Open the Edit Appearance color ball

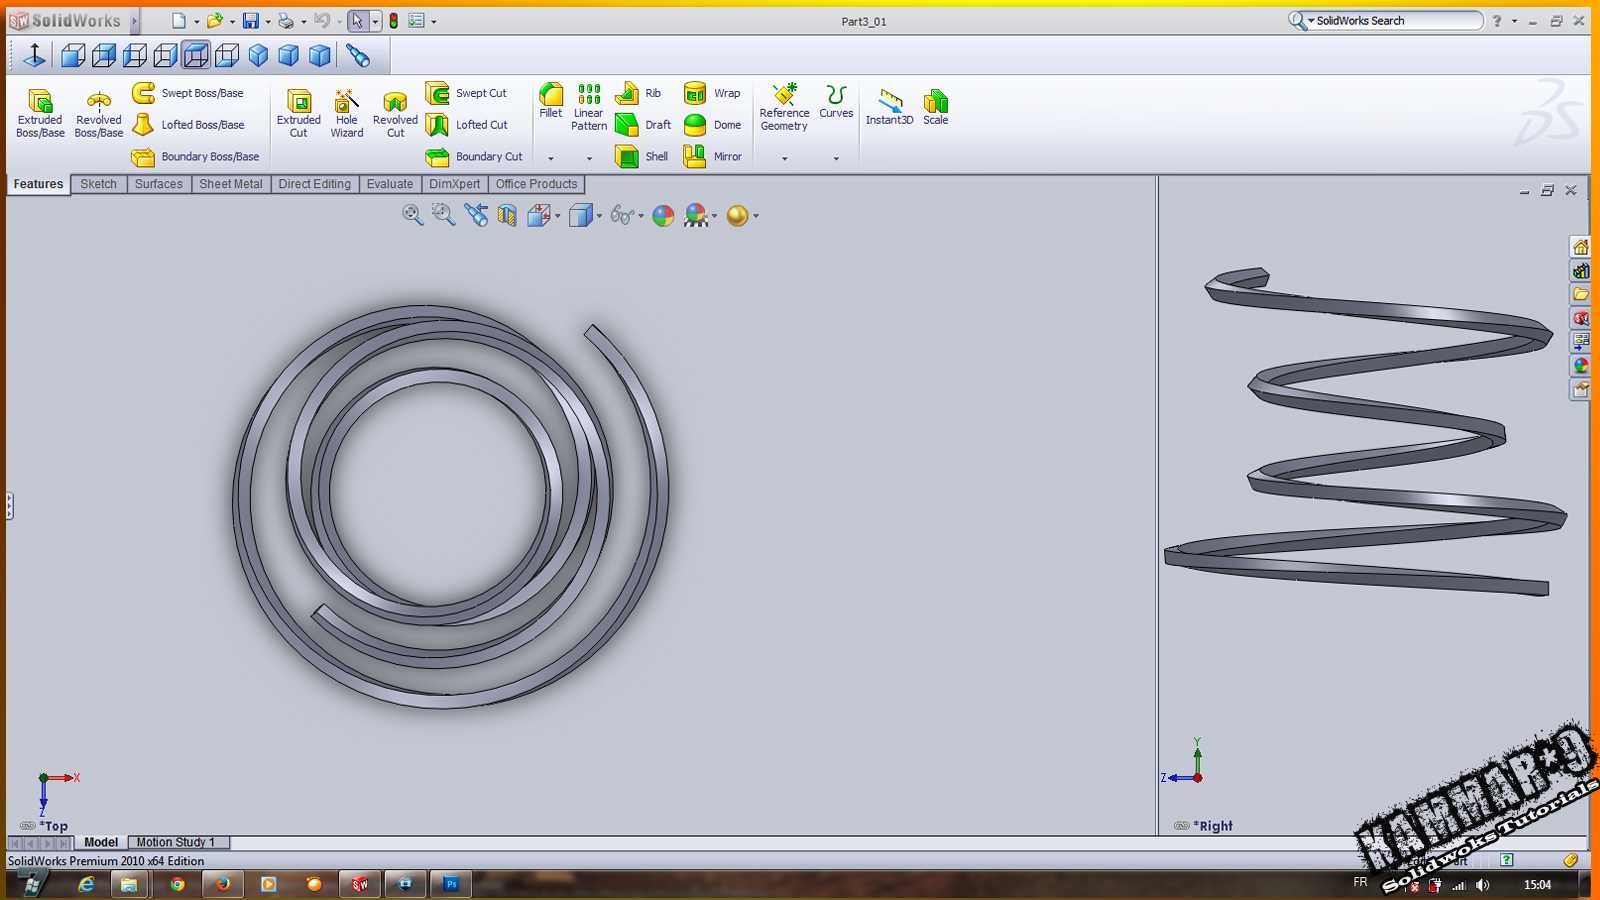(663, 215)
